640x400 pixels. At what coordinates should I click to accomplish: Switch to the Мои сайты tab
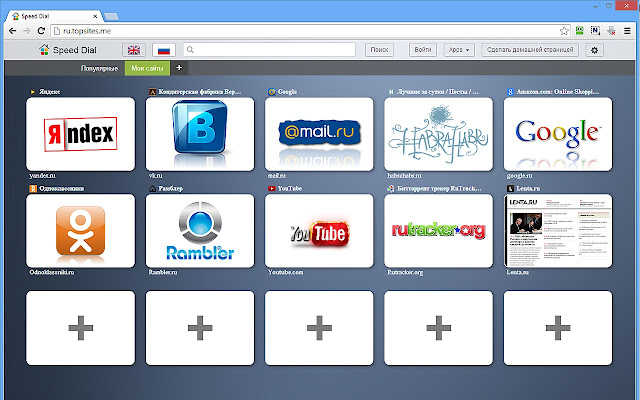[x=147, y=68]
